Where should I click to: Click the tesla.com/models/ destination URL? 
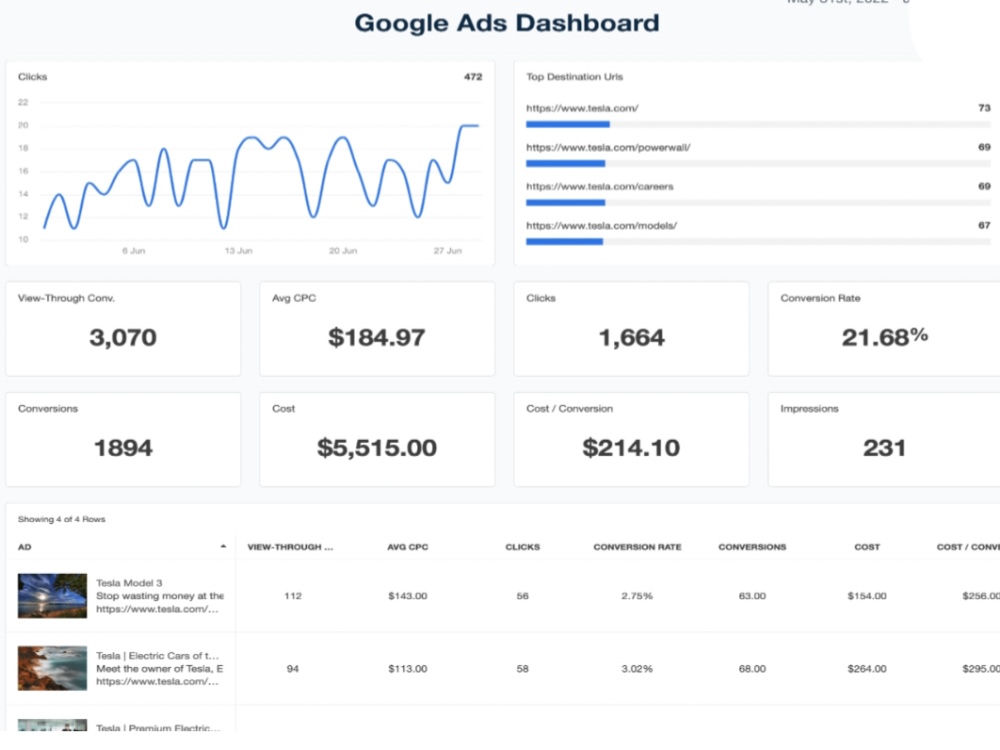click(601, 226)
